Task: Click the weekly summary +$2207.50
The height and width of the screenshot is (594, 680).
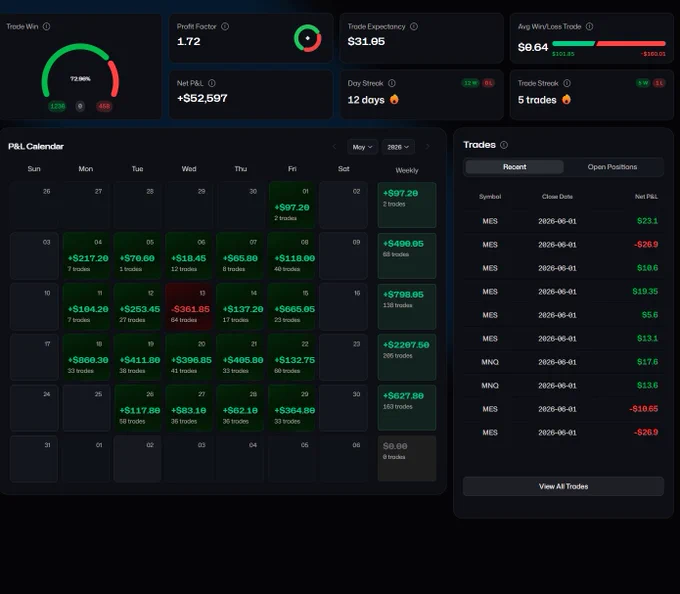Action: (407, 357)
